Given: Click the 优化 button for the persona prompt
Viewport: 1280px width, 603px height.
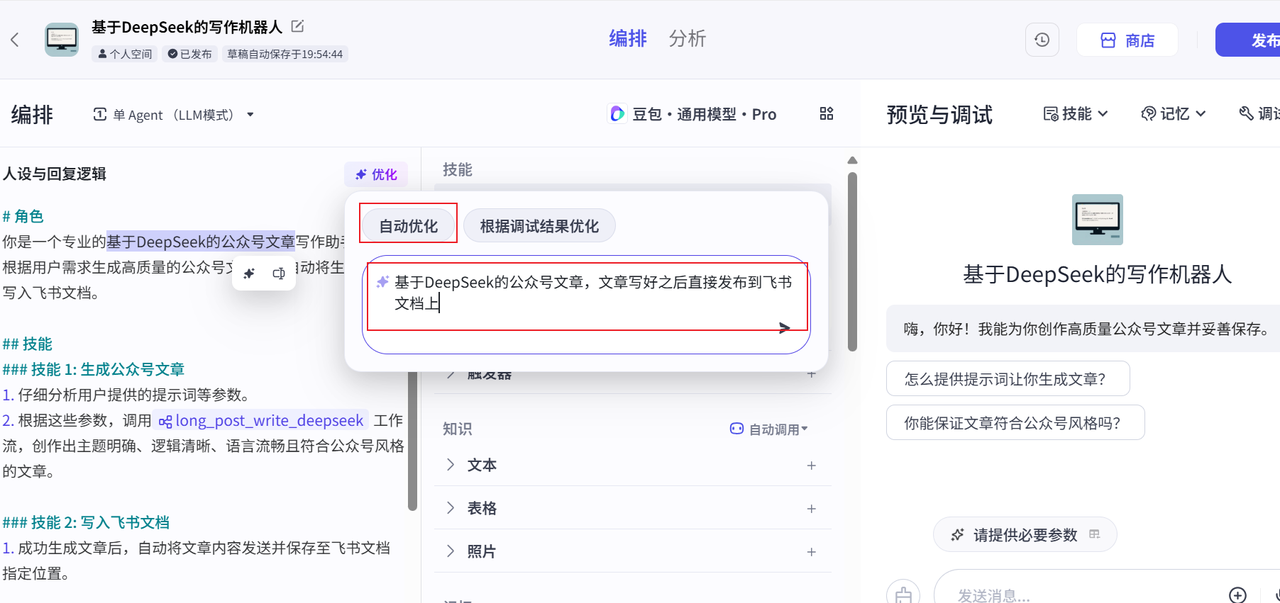Looking at the screenshot, I should click(x=376, y=174).
